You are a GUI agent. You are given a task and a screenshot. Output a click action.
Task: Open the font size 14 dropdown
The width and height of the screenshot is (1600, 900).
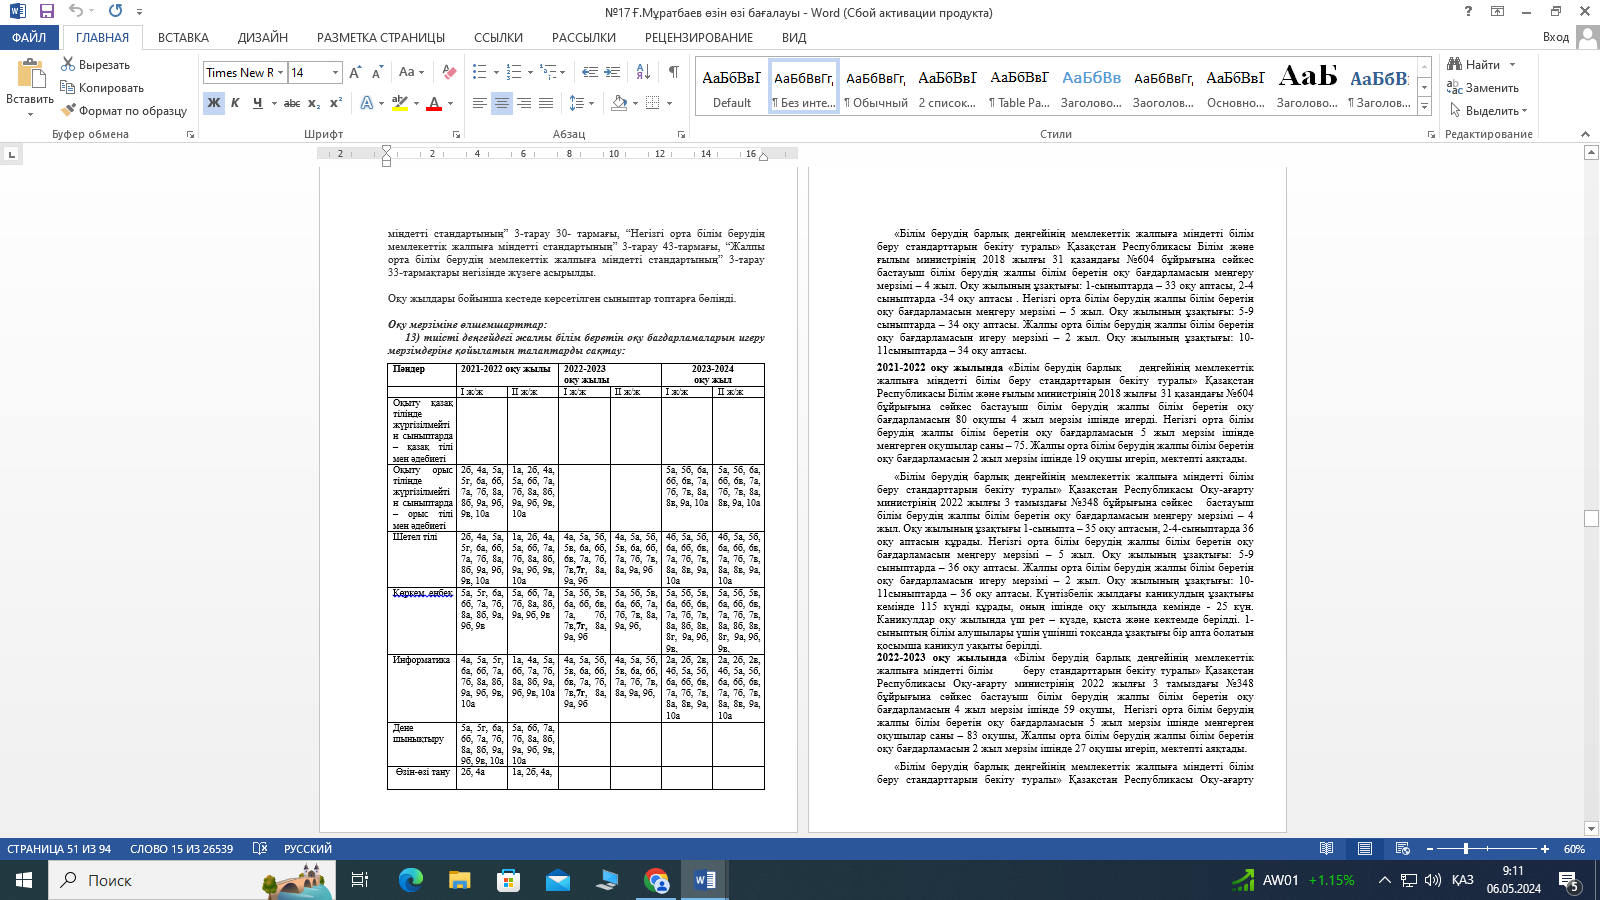click(336, 73)
